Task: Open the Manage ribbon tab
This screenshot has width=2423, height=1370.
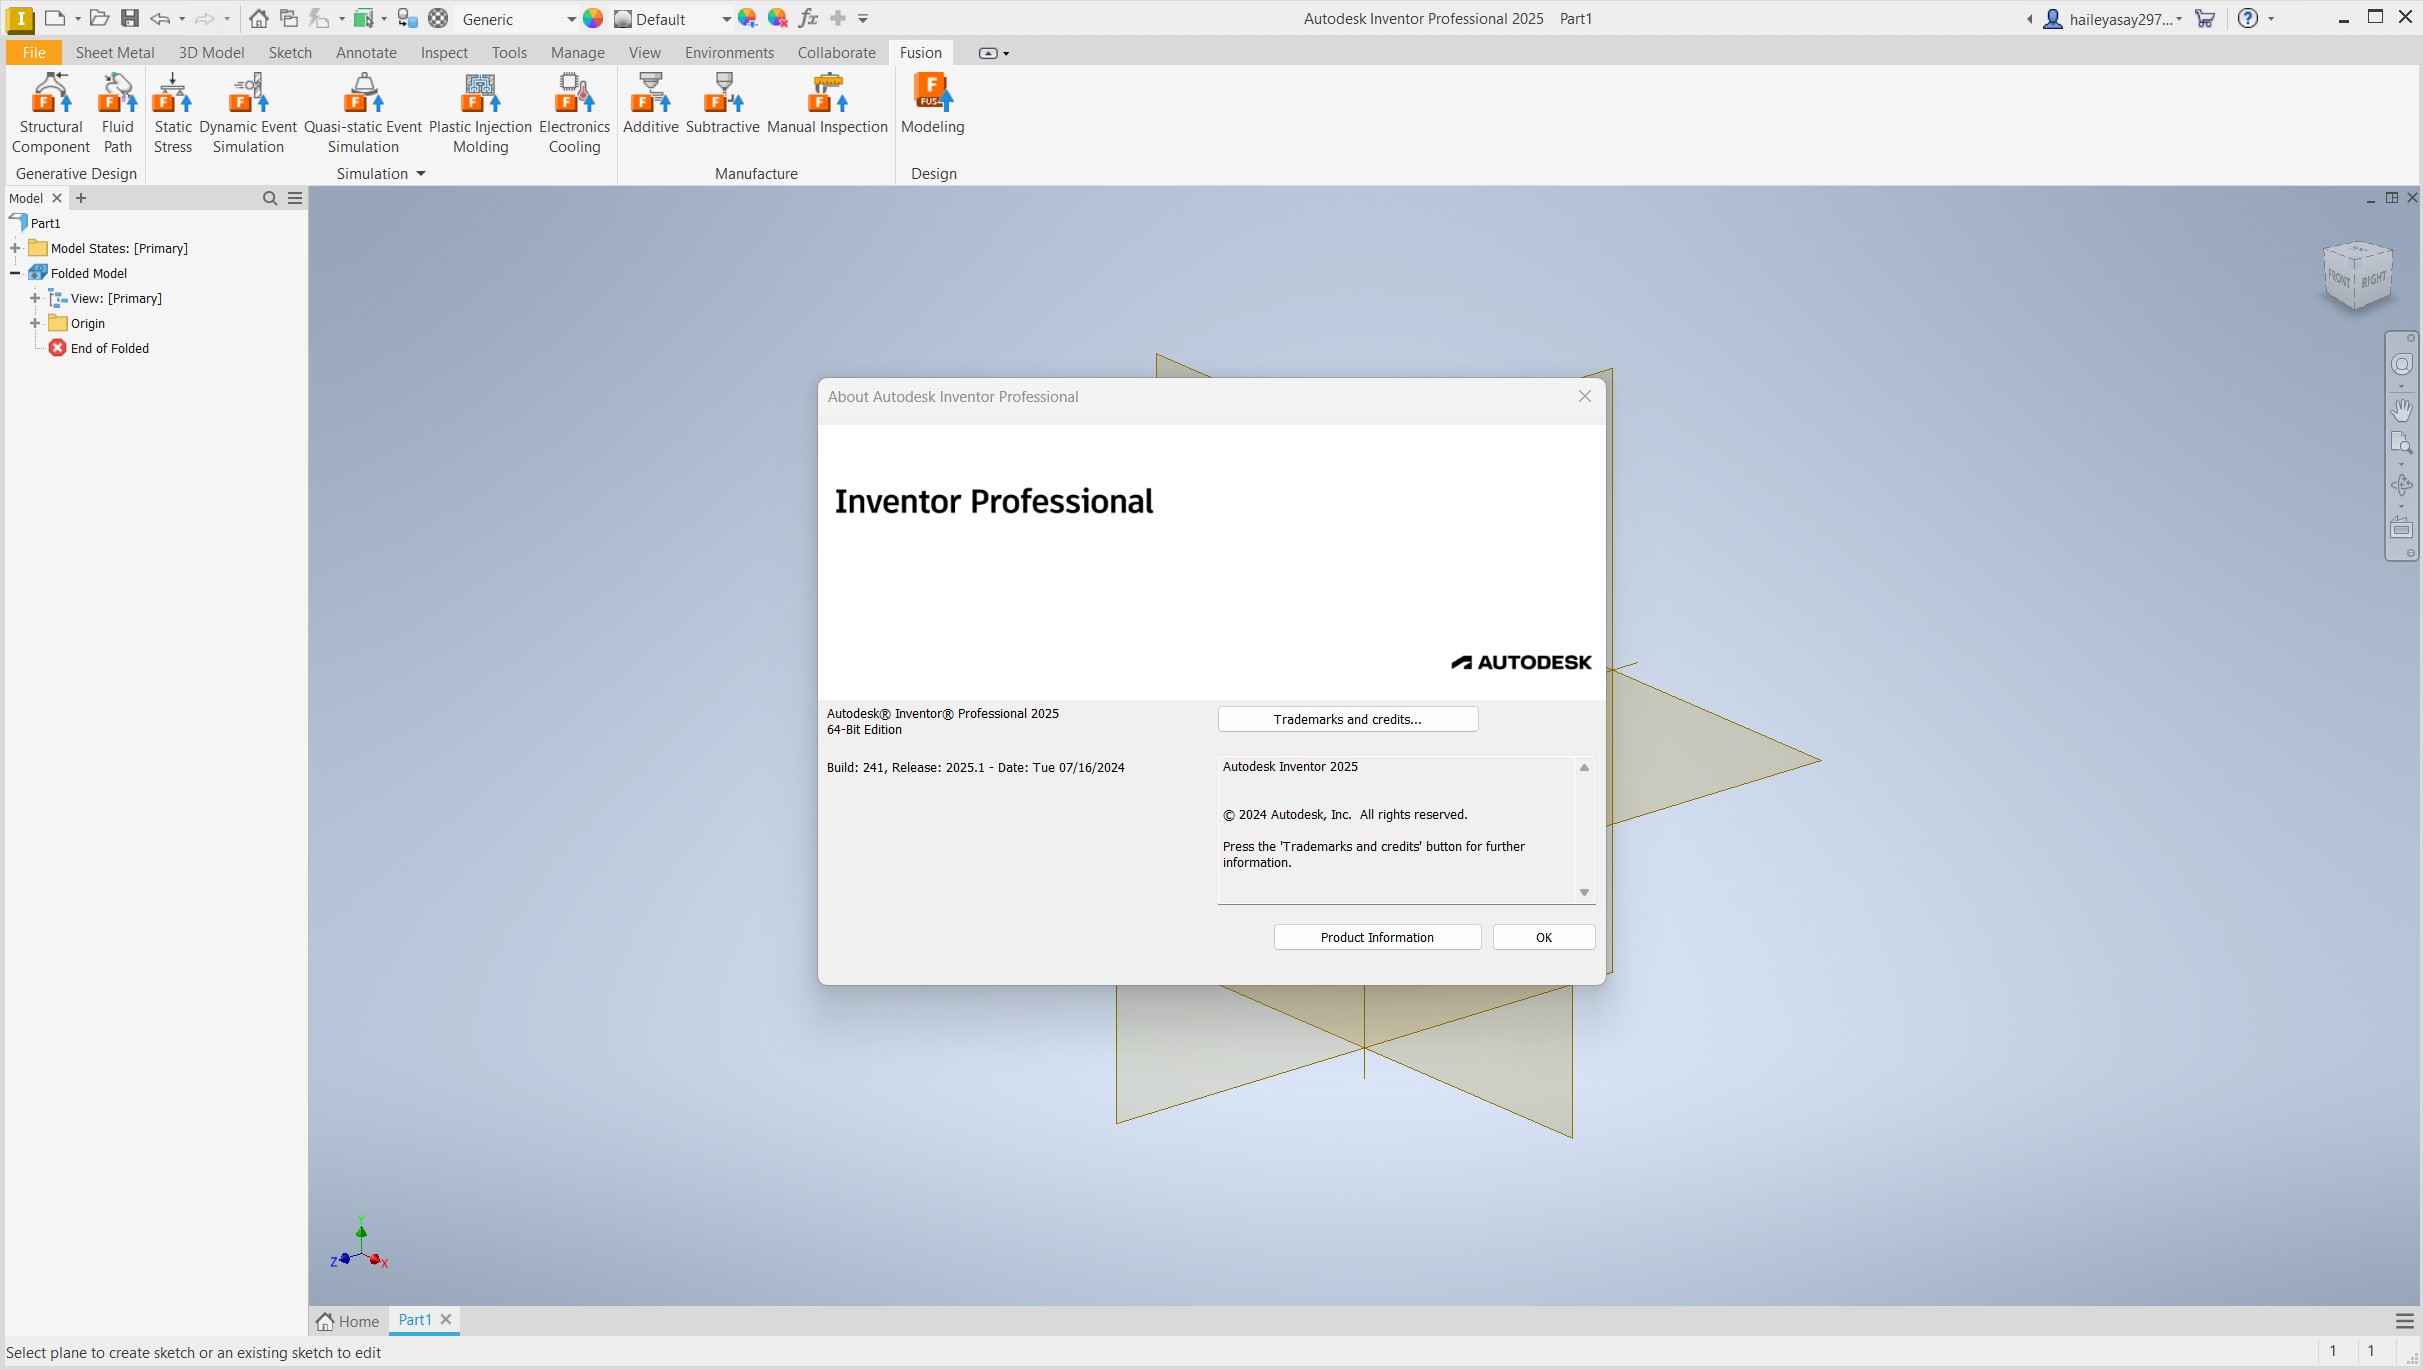Action: (x=577, y=52)
